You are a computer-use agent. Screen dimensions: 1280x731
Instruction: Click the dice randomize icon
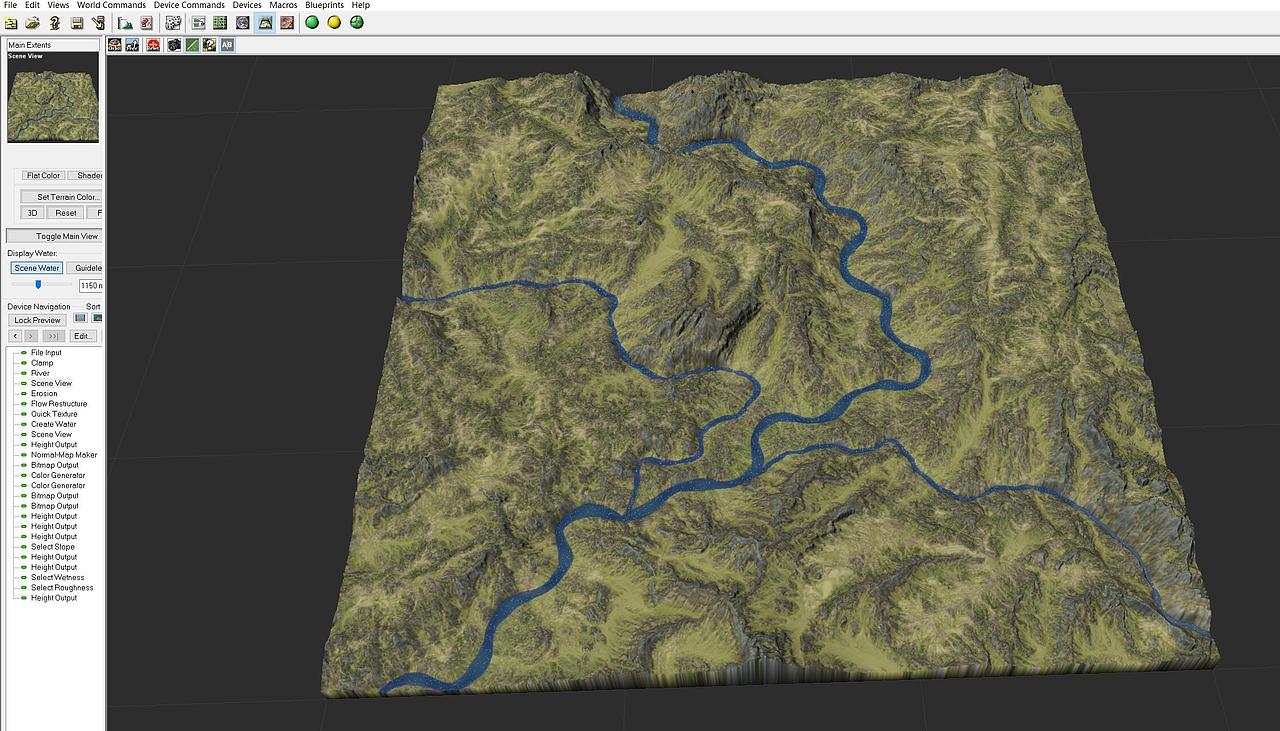click(x=173, y=22)
